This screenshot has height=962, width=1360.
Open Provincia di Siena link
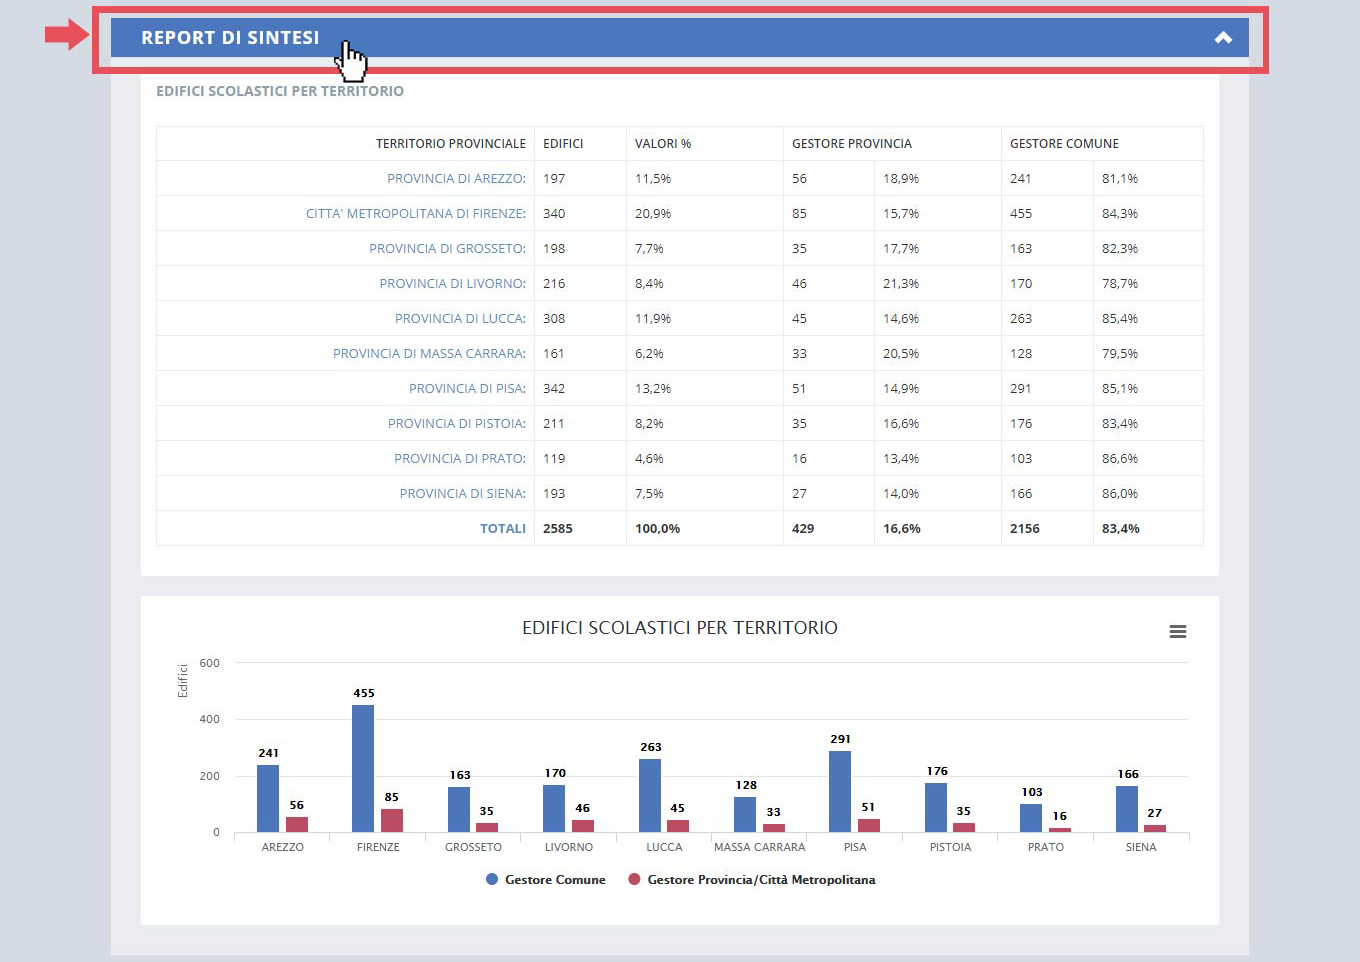click(x=462, y=494)
